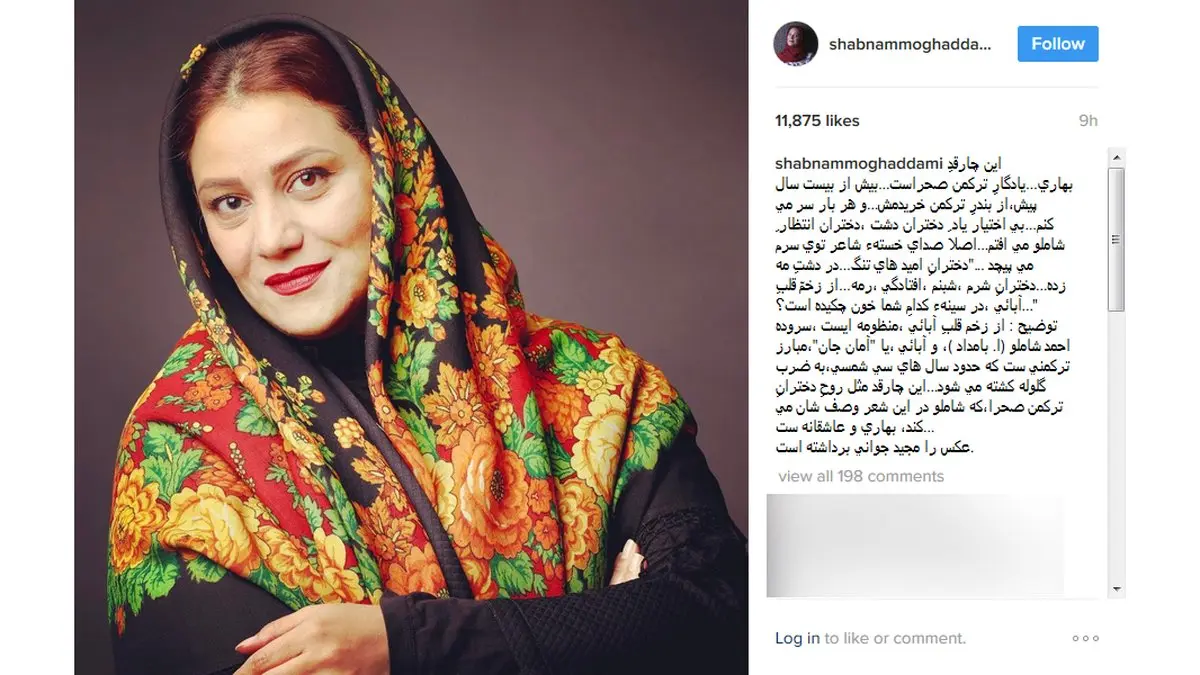Click the Log in link
The height and width of the screenshot is (675, 1200).
[797, 638]
